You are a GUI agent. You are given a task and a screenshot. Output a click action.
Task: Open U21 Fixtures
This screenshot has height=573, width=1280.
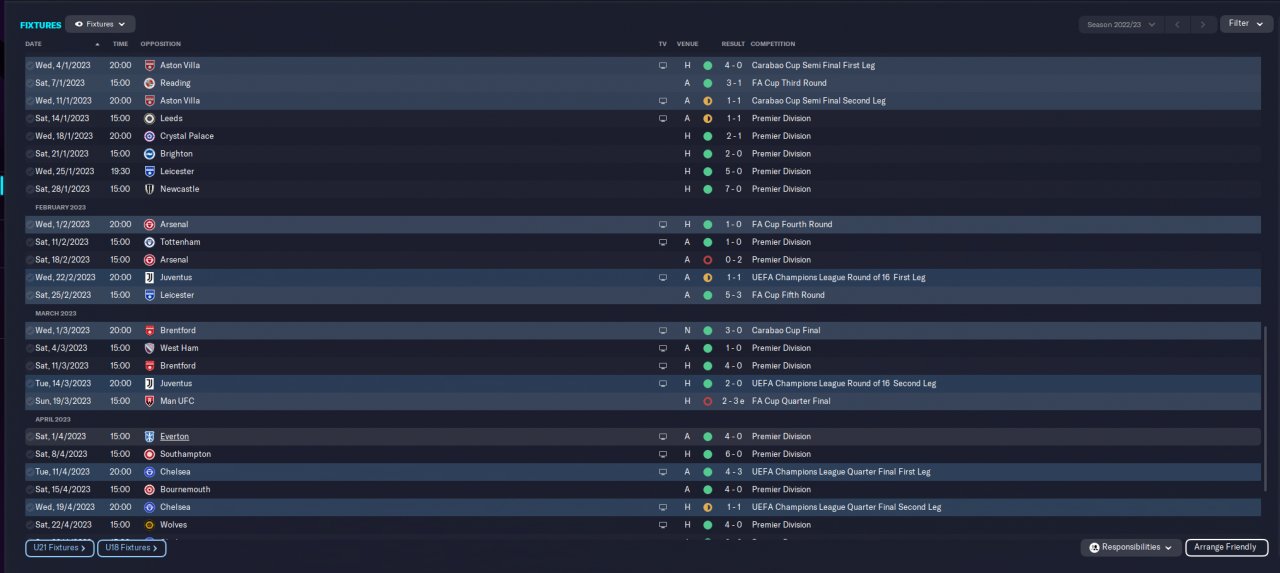pyautogui.click(x=60, y=548)
